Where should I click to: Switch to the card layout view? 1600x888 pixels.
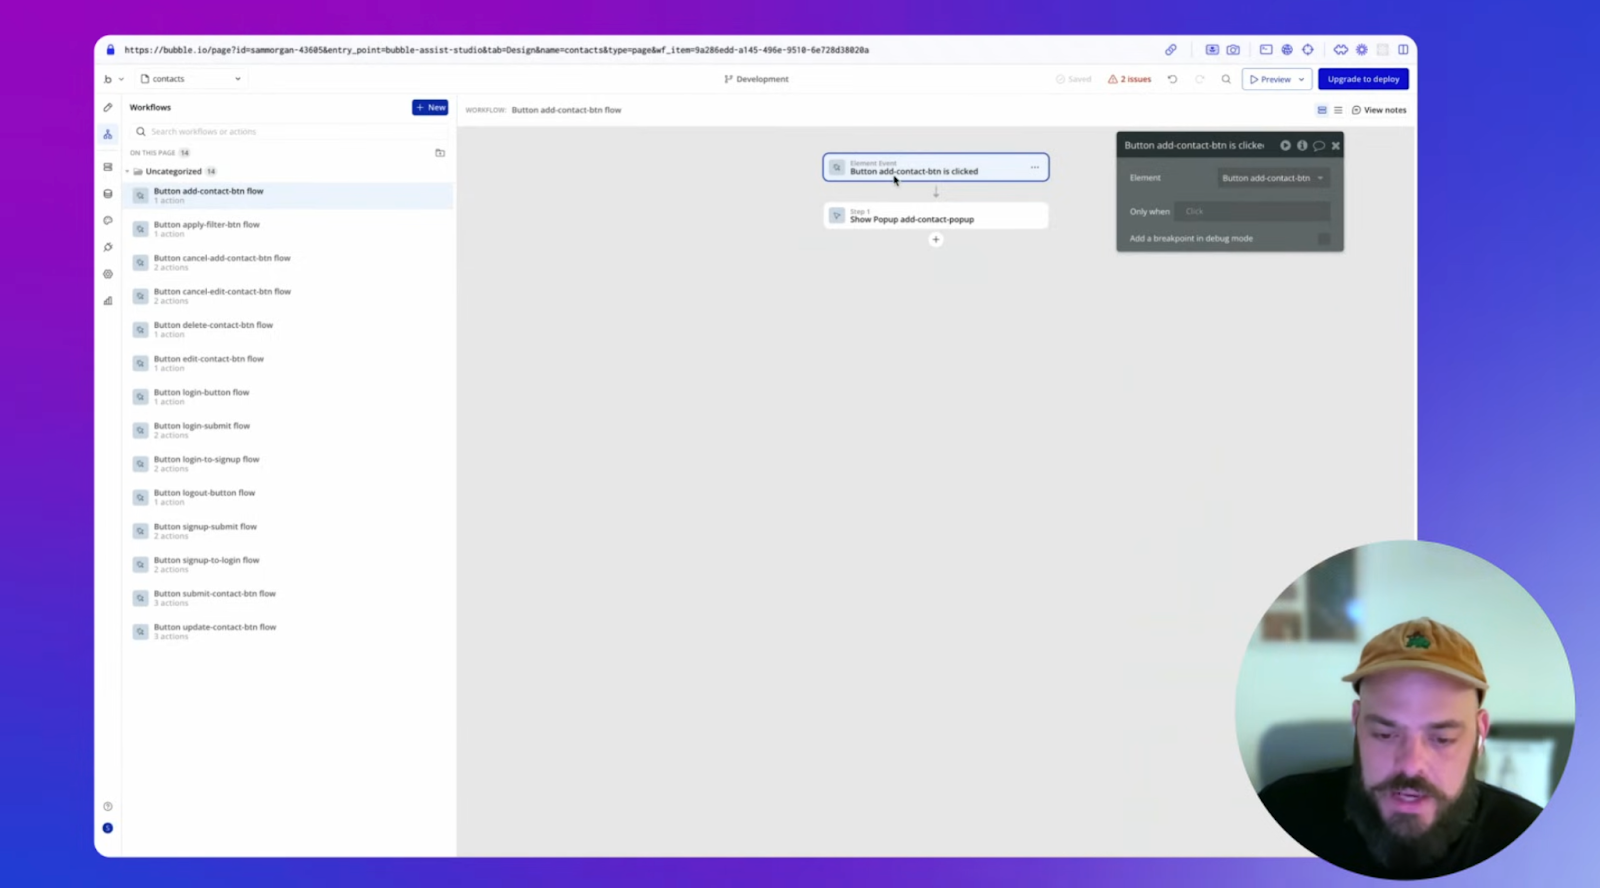coord(1322,110)
